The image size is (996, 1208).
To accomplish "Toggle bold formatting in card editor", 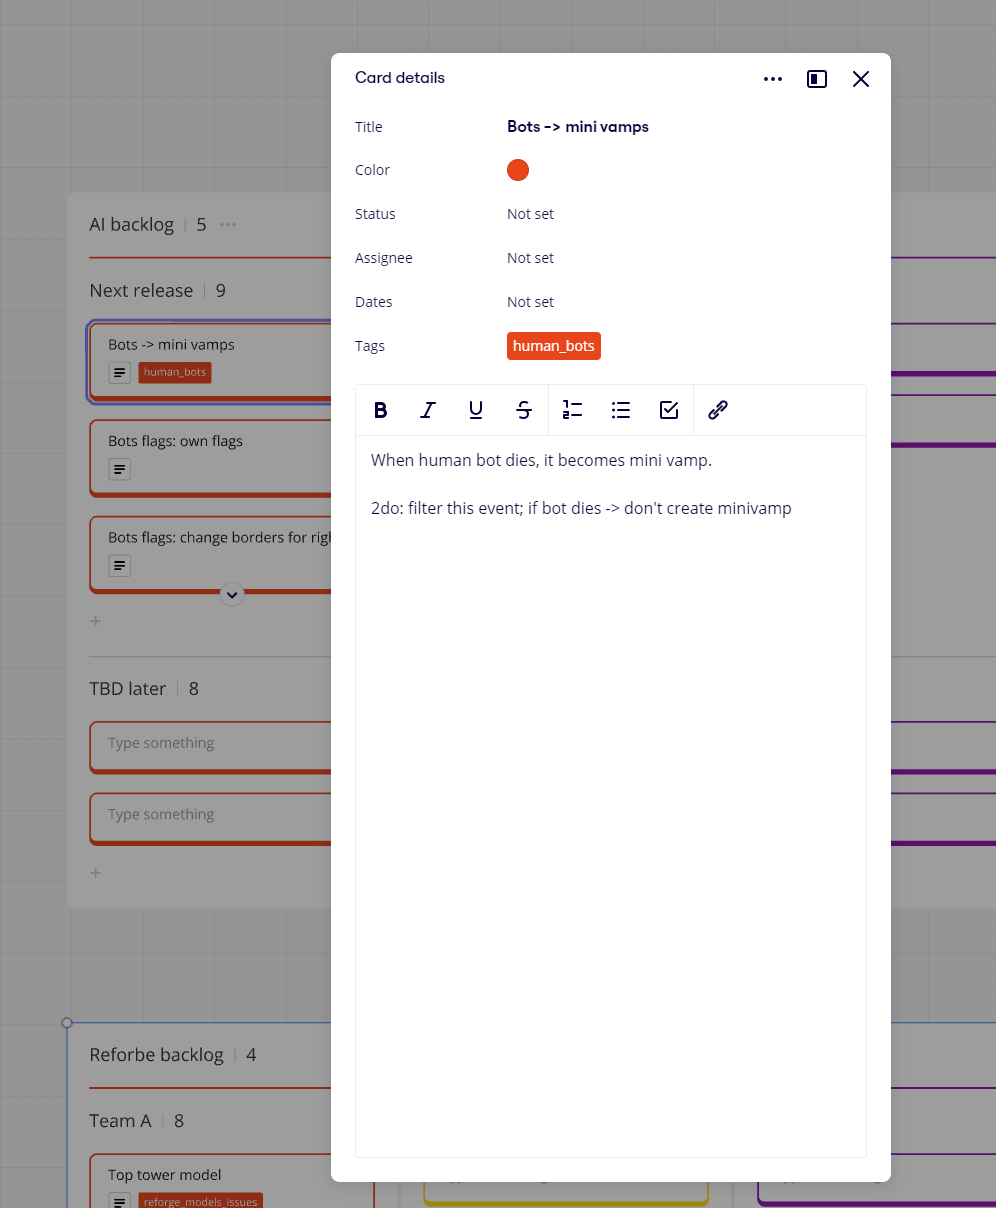I will [380, 410].
